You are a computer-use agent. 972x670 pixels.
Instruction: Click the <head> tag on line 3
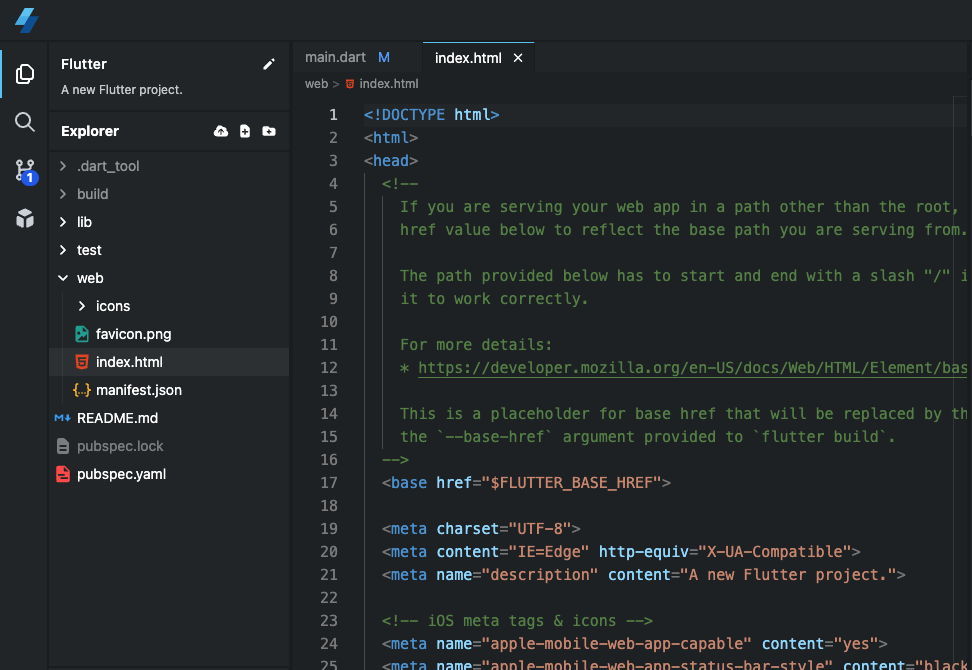coord(391,161)
